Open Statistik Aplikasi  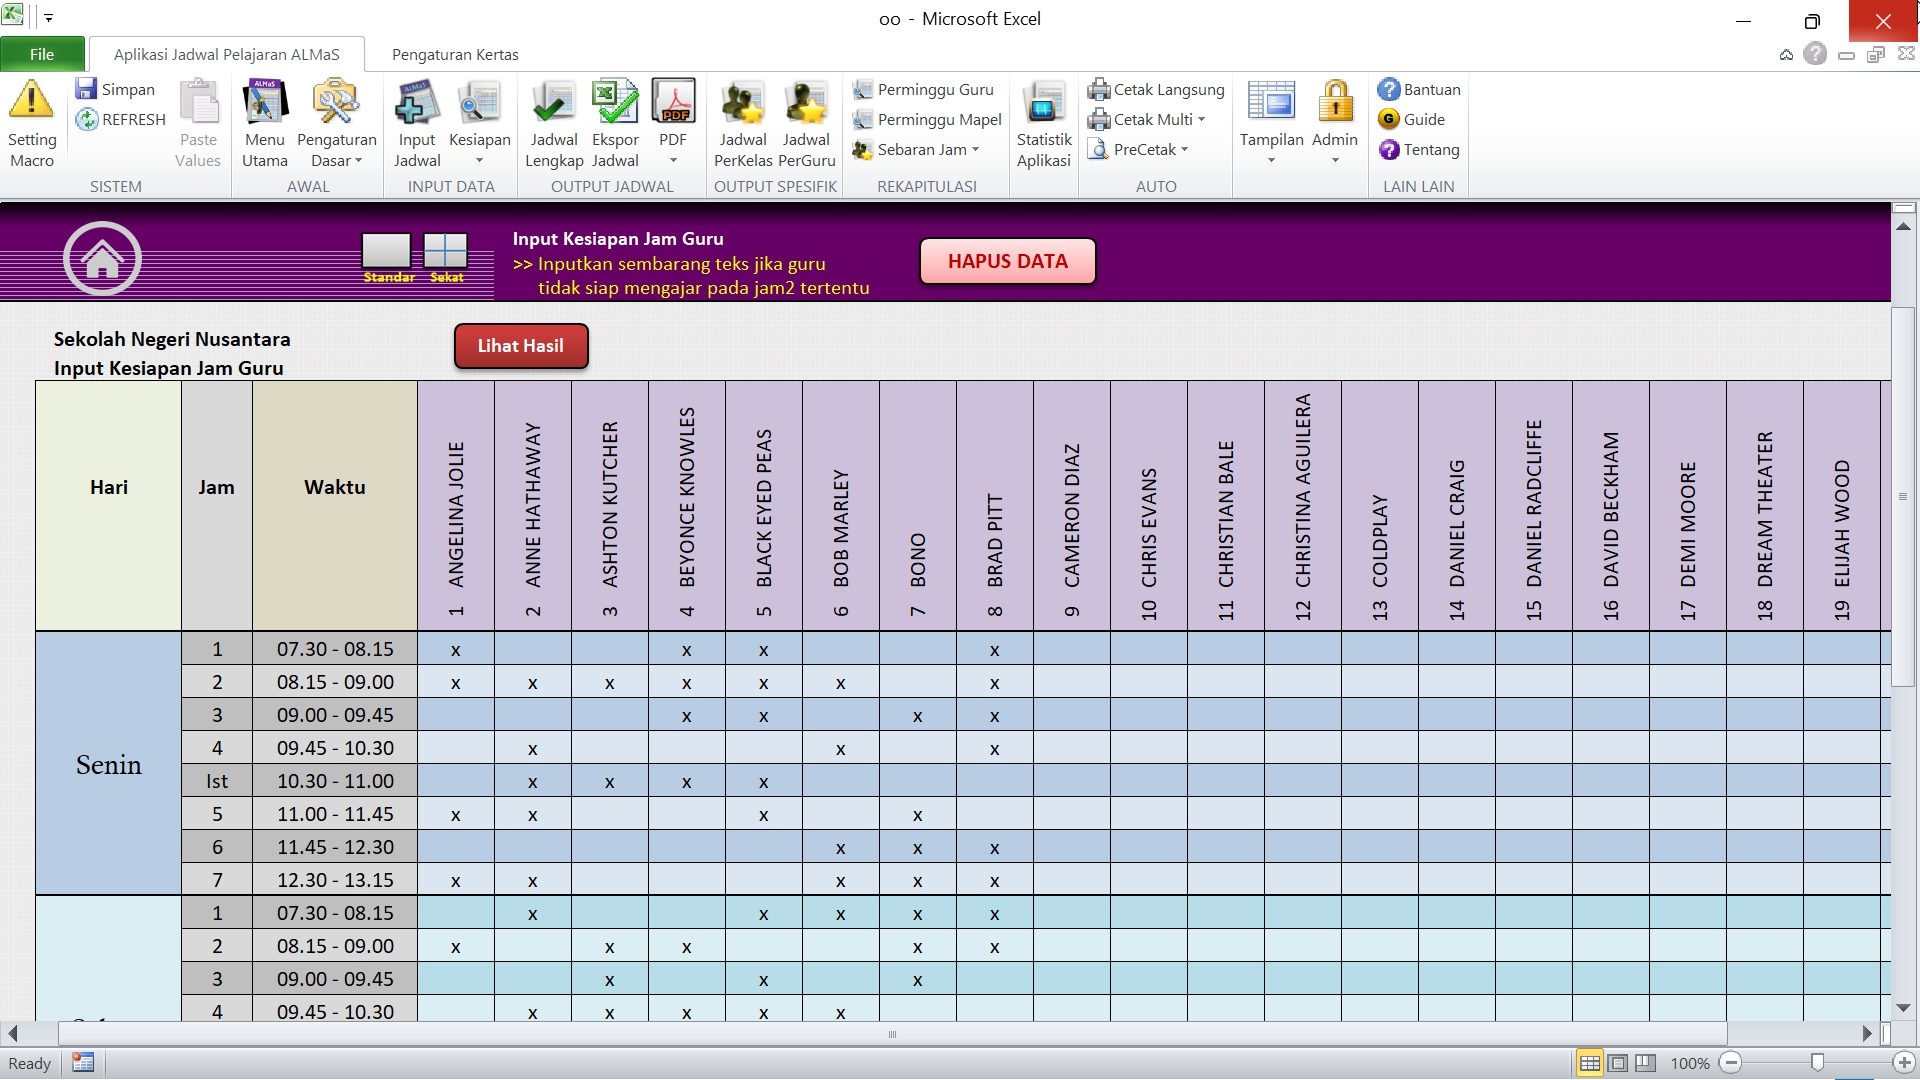(x=1043, y=104)
